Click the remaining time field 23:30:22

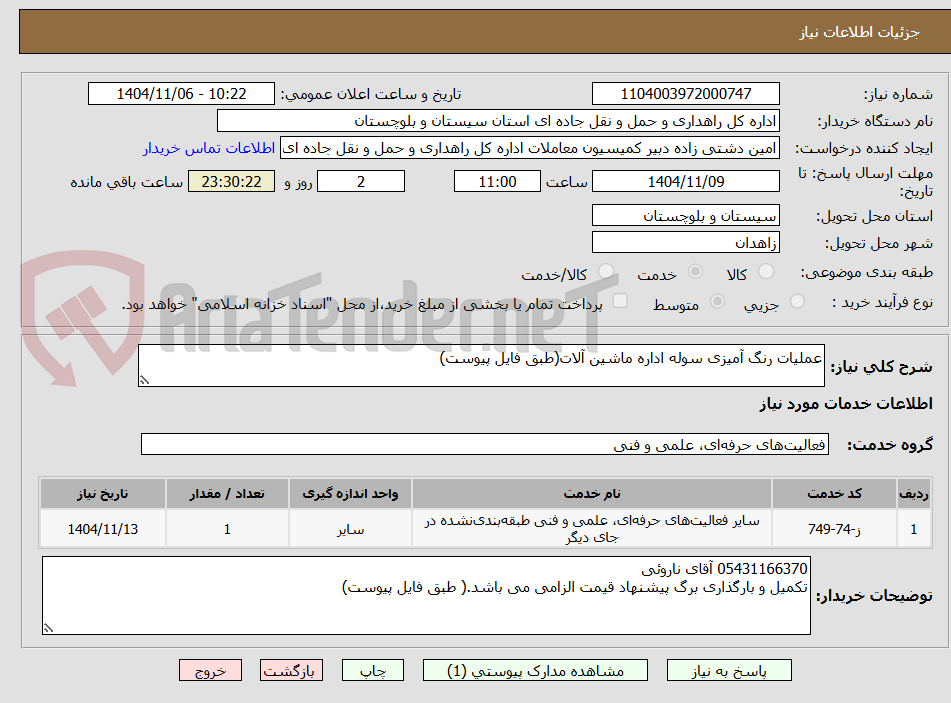coord(232,181)
